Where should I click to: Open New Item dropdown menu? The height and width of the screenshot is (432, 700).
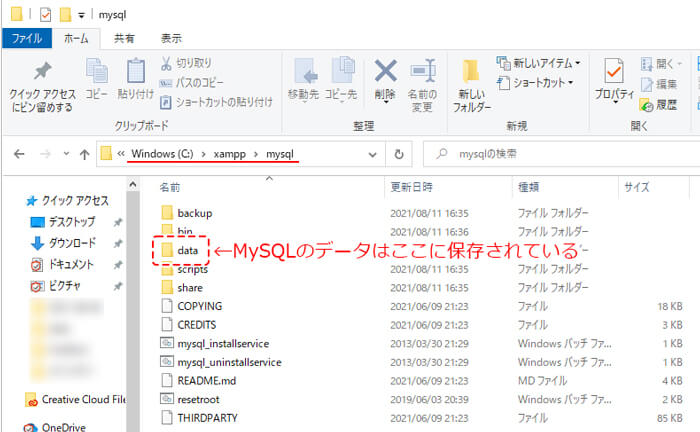tap(538, 63)
